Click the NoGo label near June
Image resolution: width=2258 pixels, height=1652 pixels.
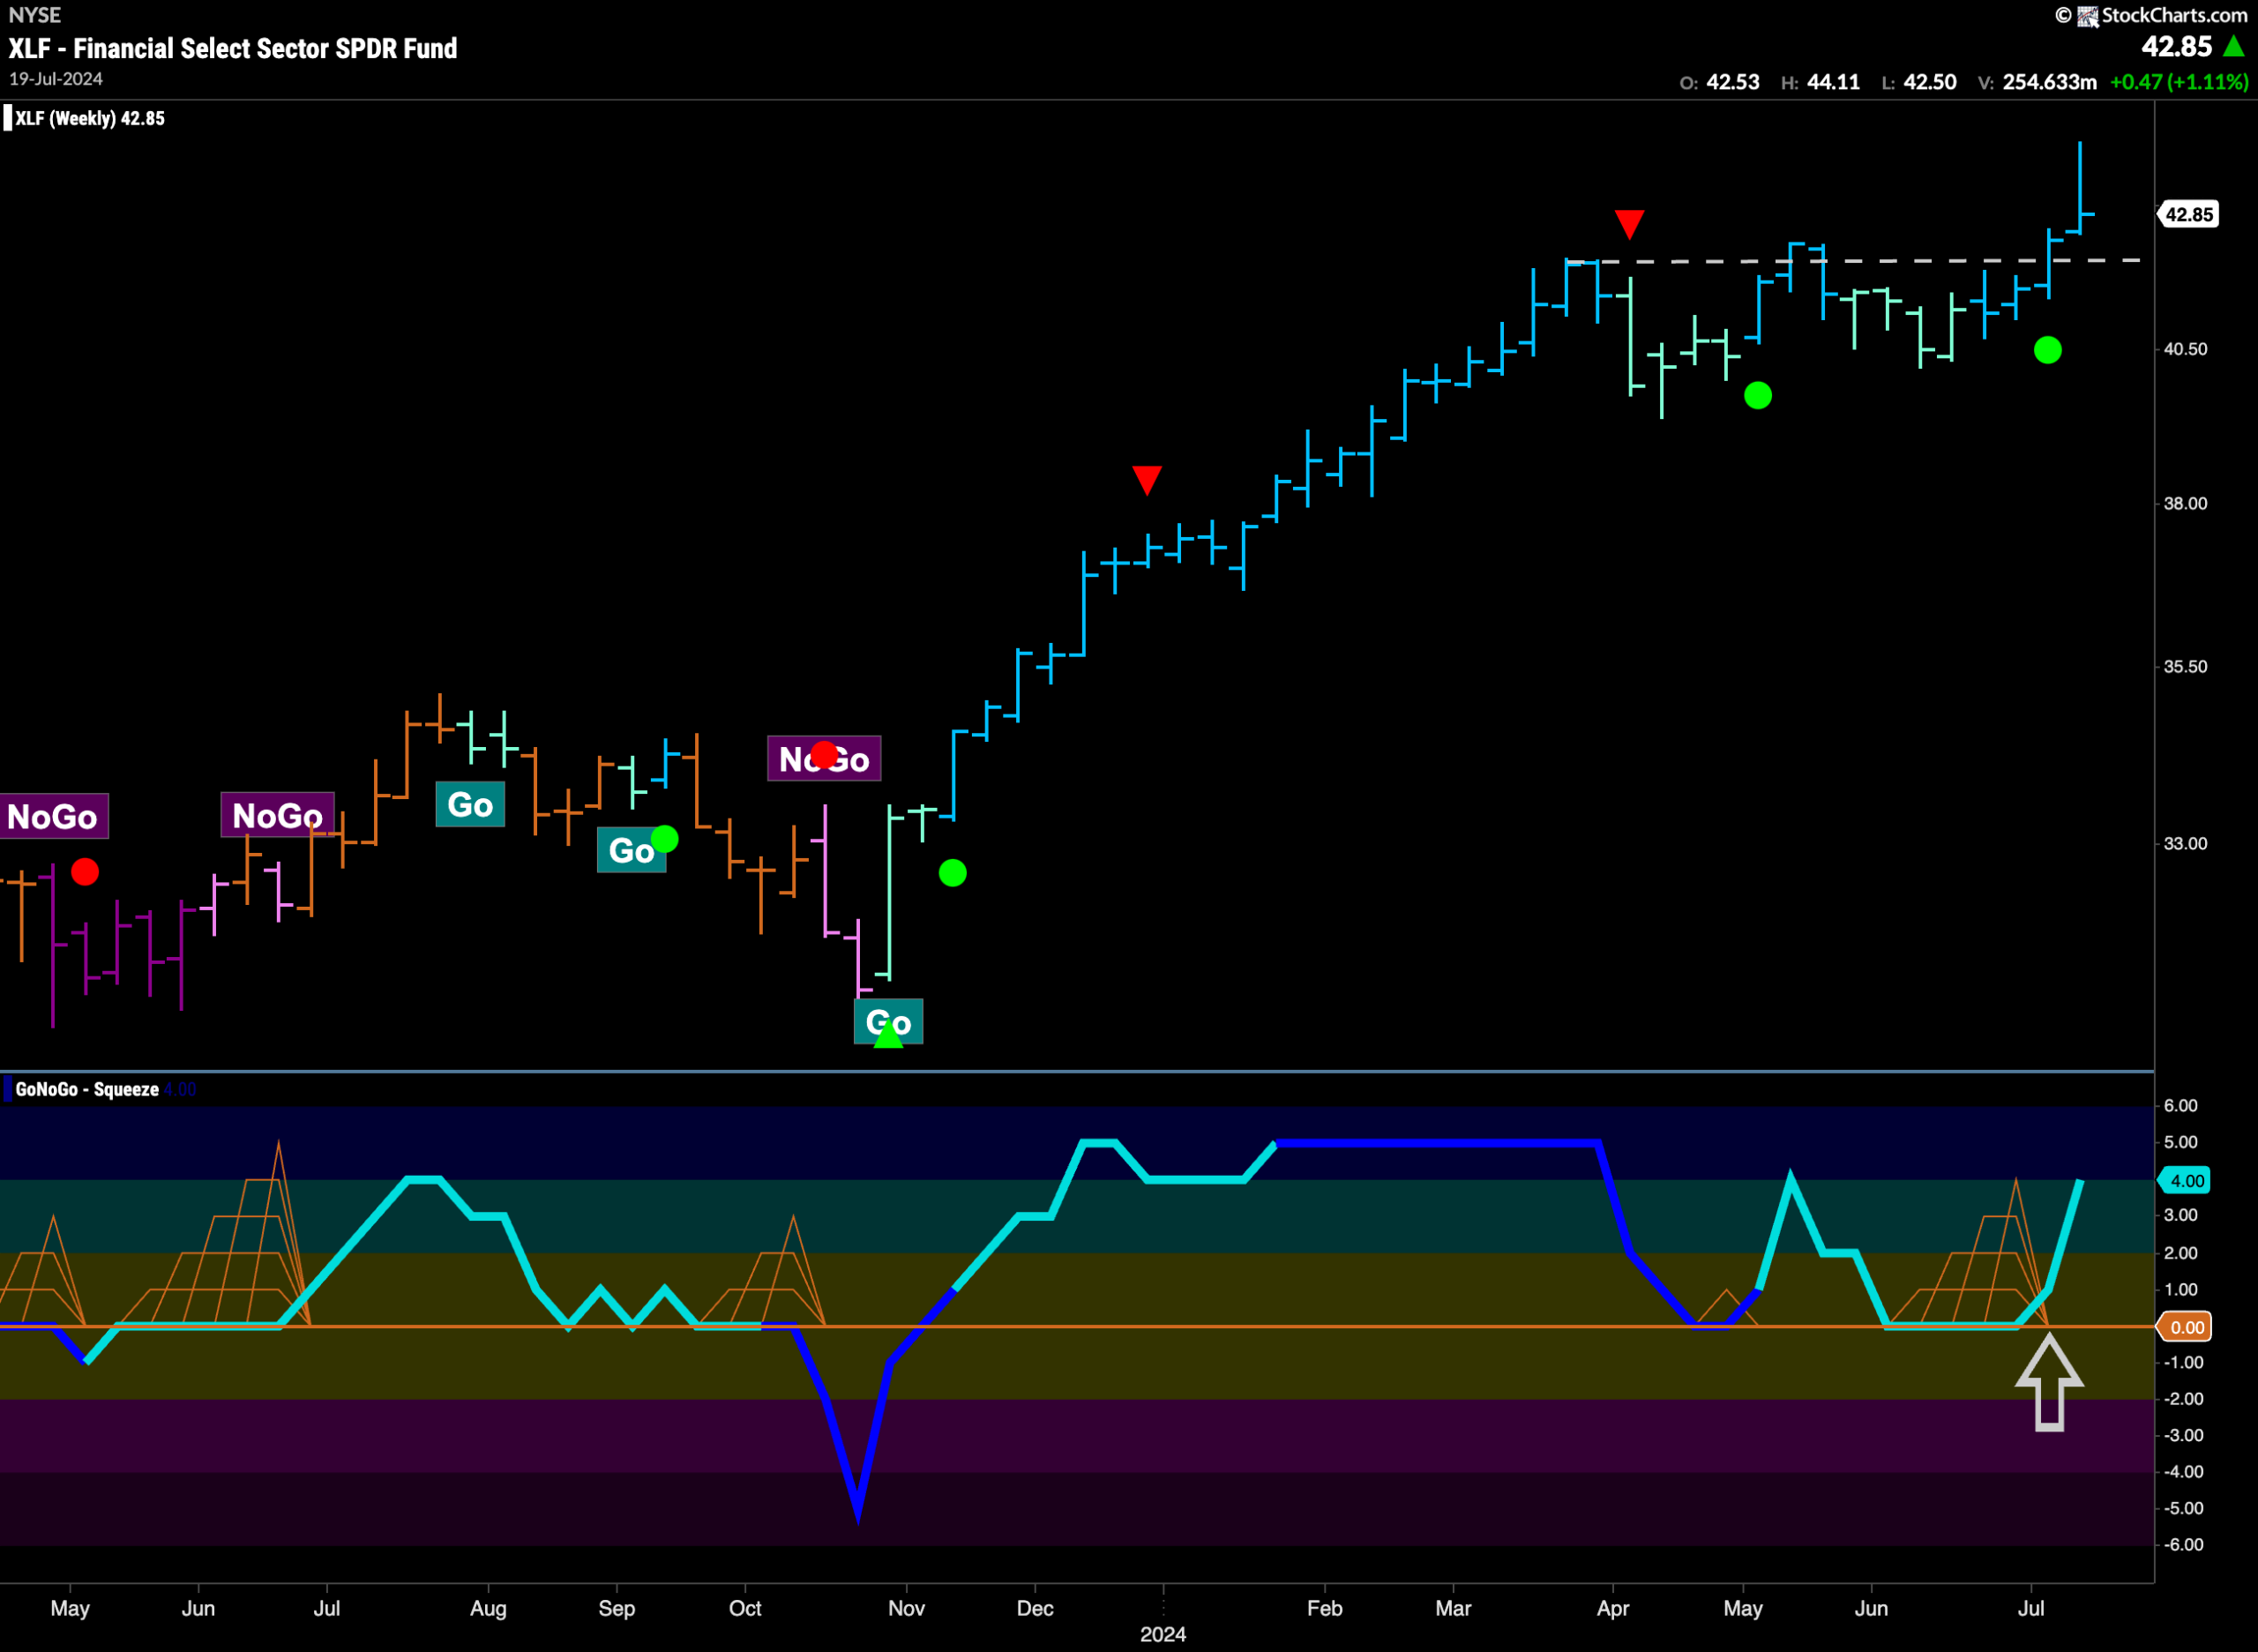tap(277, 816)
